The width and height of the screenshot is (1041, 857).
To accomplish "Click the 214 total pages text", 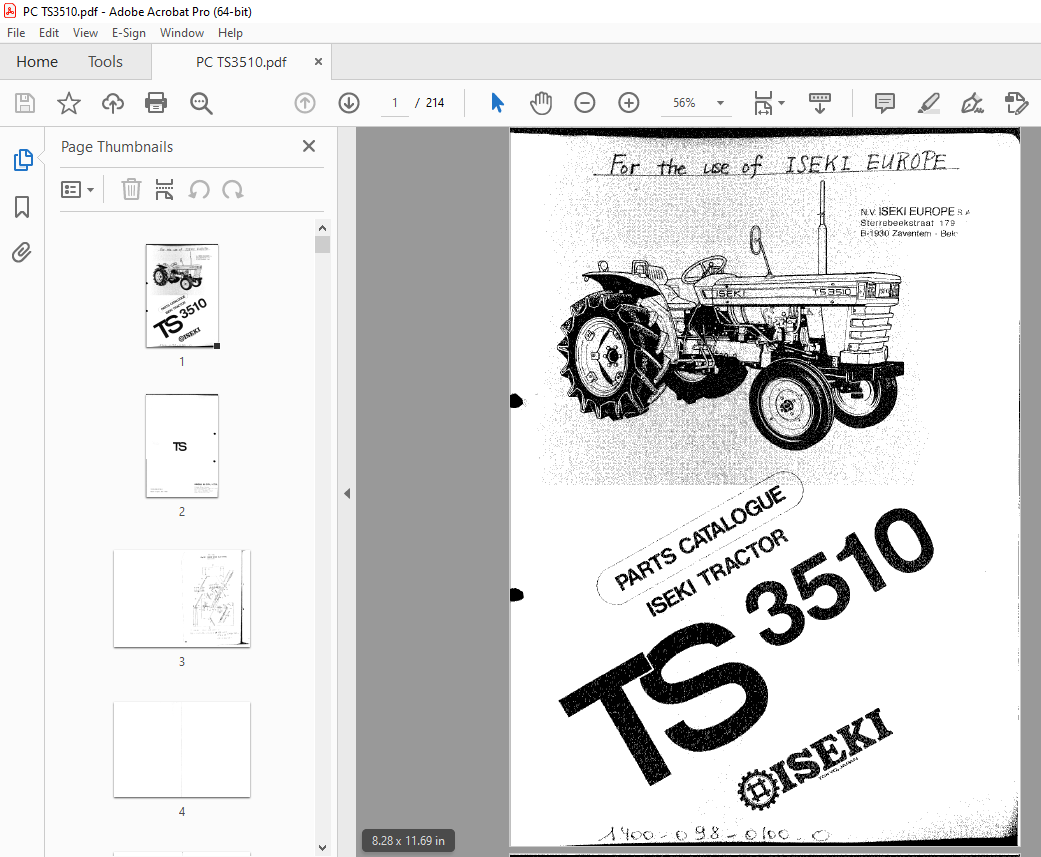I will click(x=435, y=103).
